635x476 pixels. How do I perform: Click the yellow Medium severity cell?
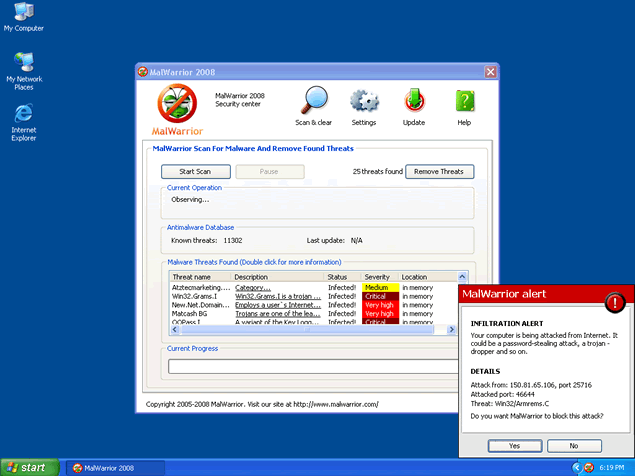(x=379, y=287)
